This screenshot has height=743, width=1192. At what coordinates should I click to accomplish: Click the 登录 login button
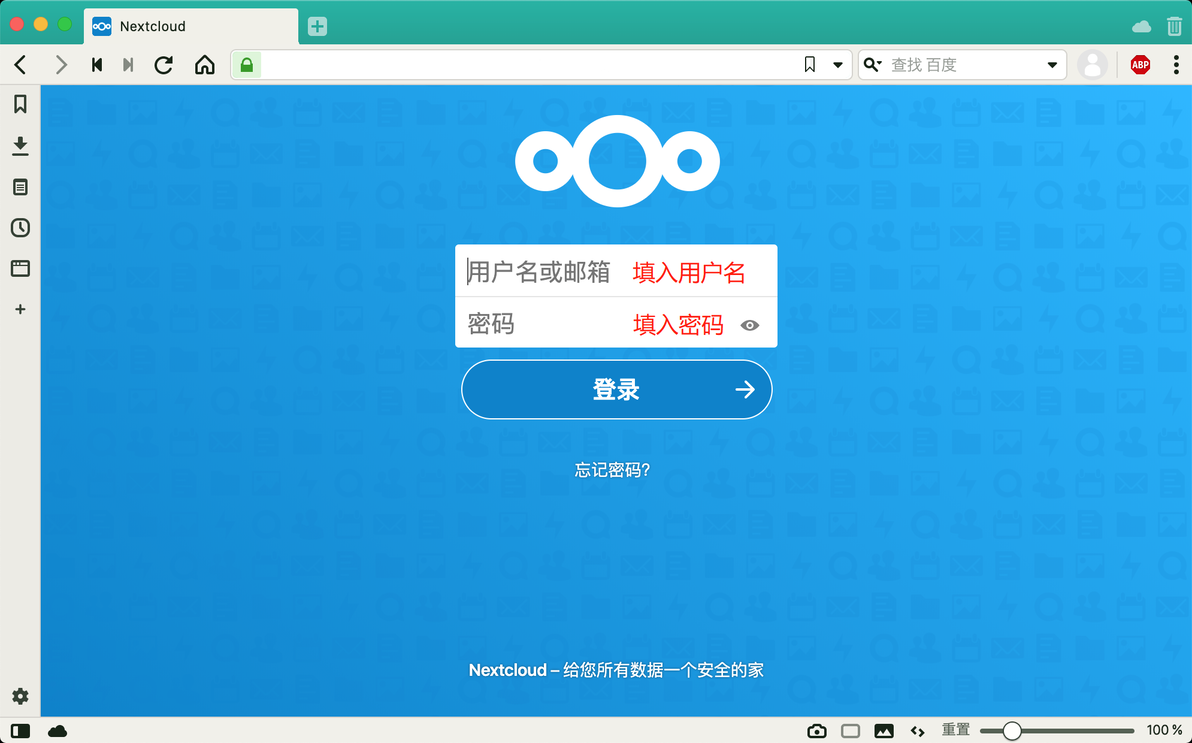pos(617,389)
